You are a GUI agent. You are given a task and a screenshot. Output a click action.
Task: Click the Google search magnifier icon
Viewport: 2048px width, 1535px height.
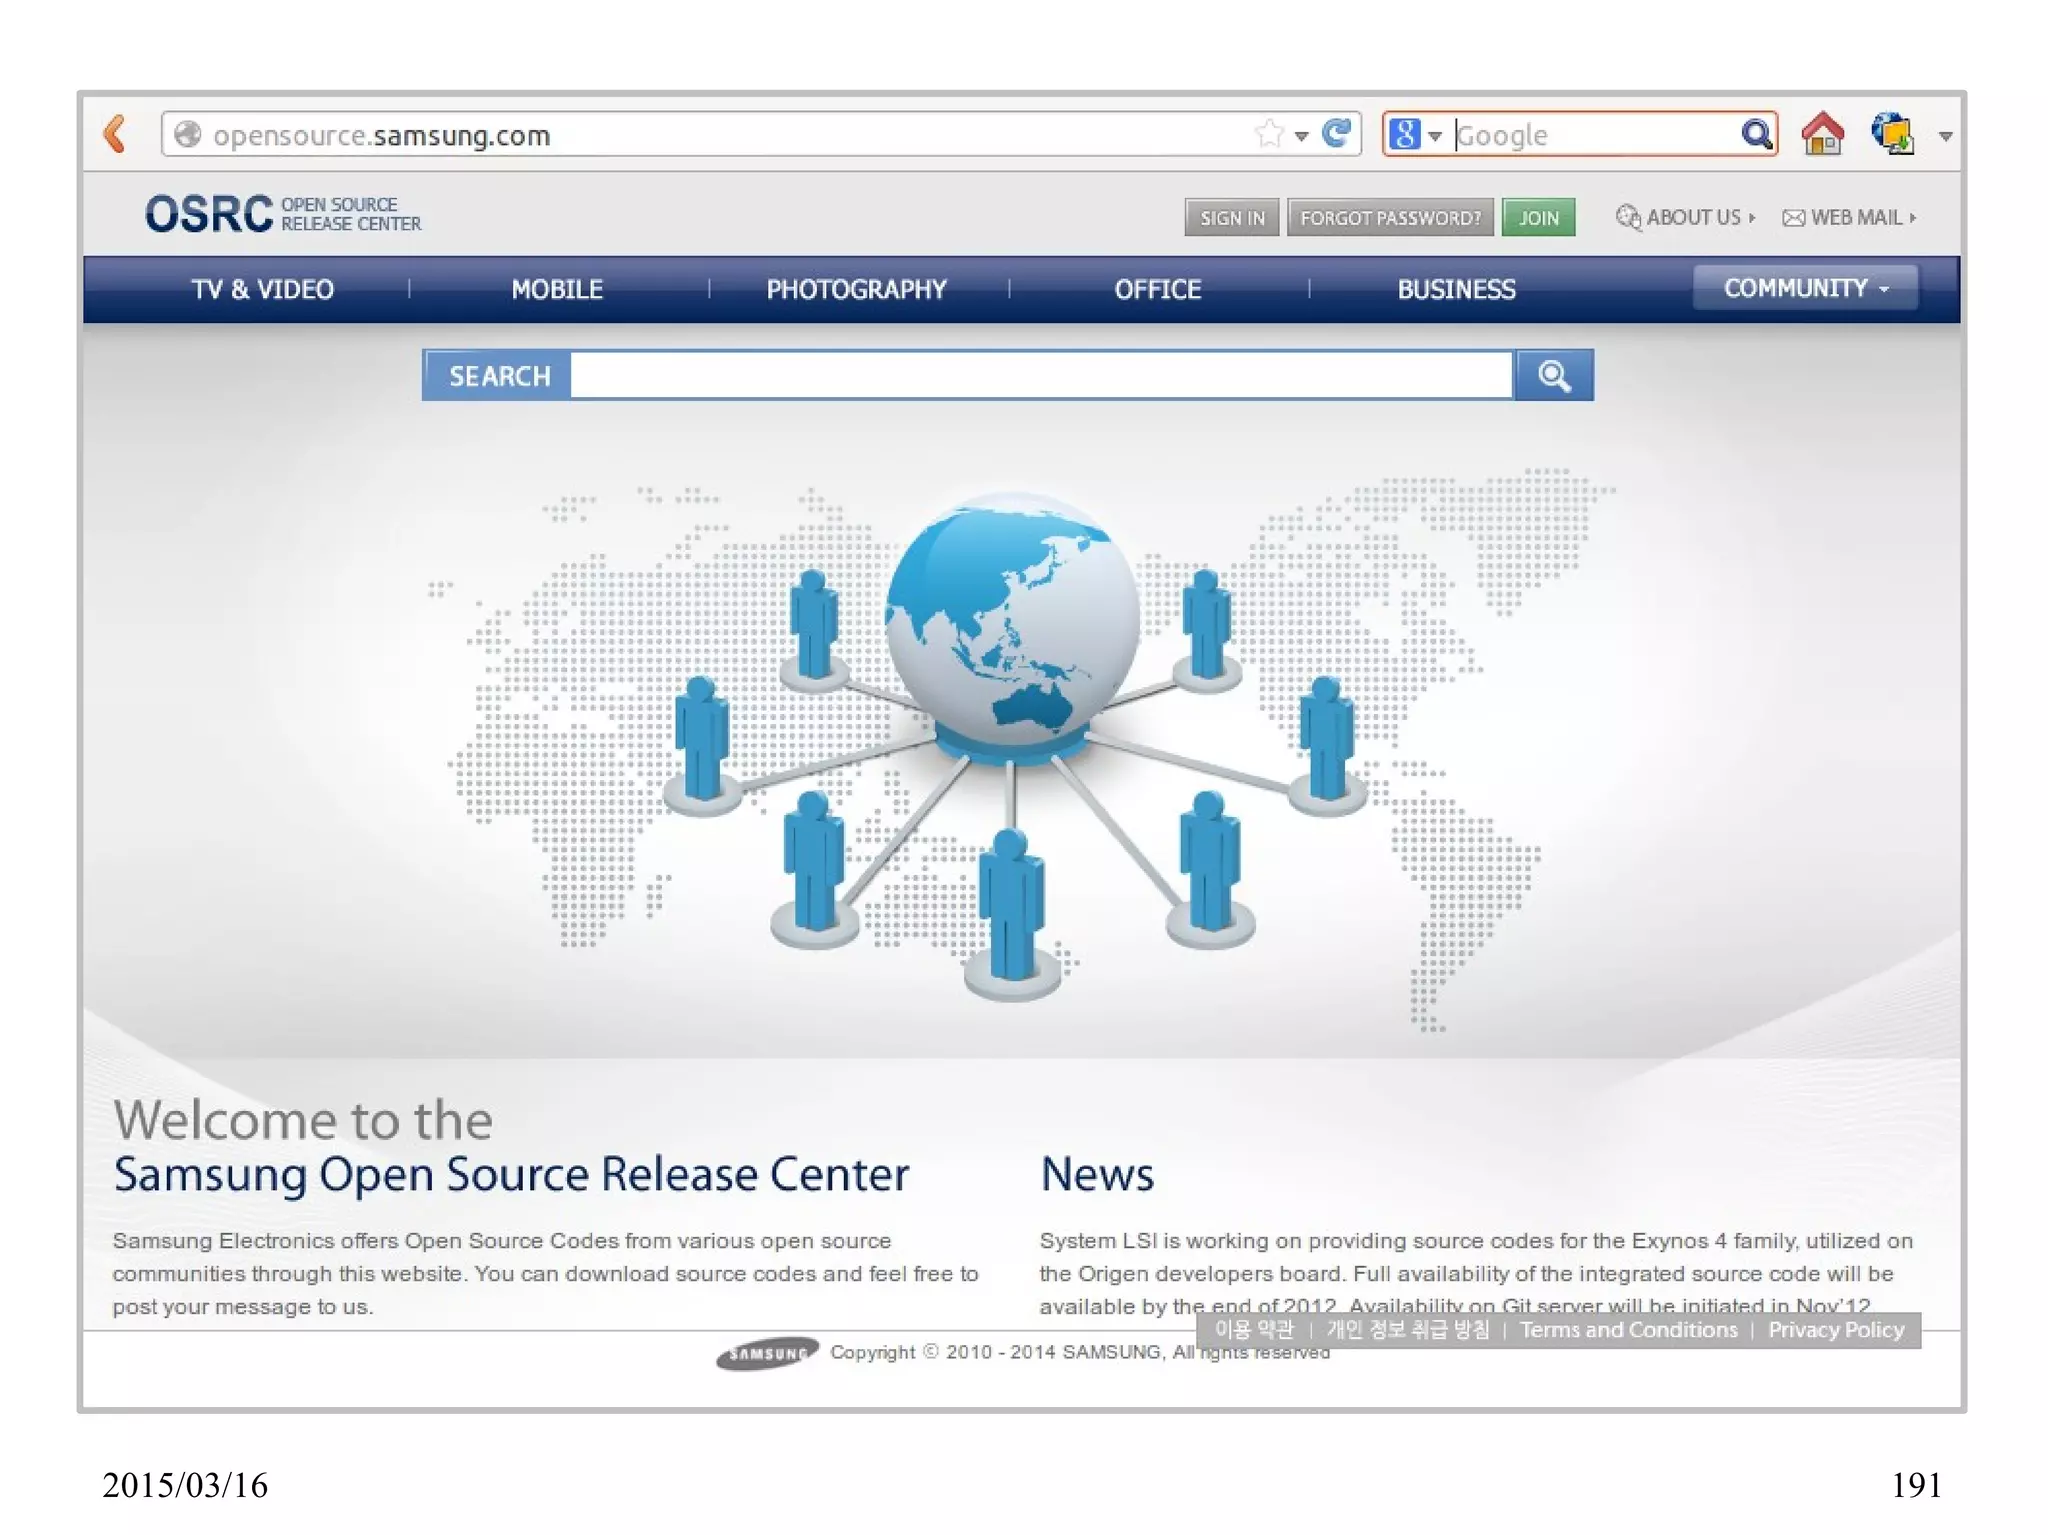(1755, 134)
